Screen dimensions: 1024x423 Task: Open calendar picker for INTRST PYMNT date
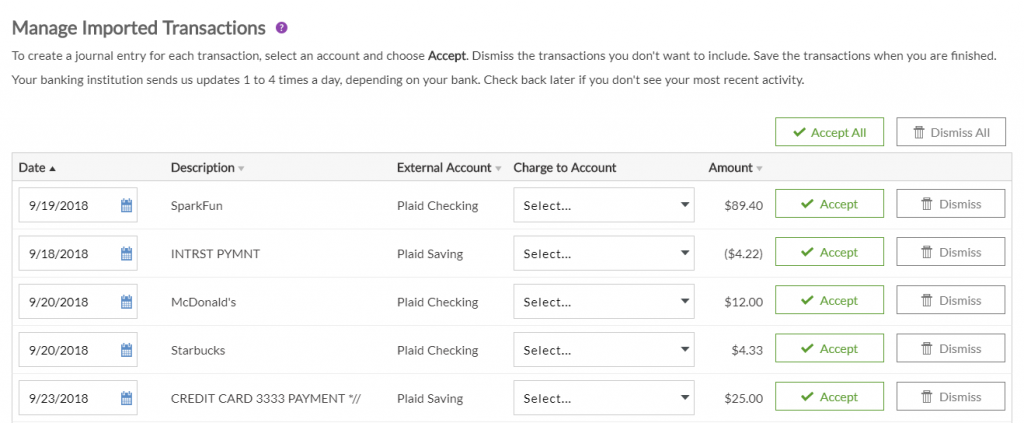127,254
